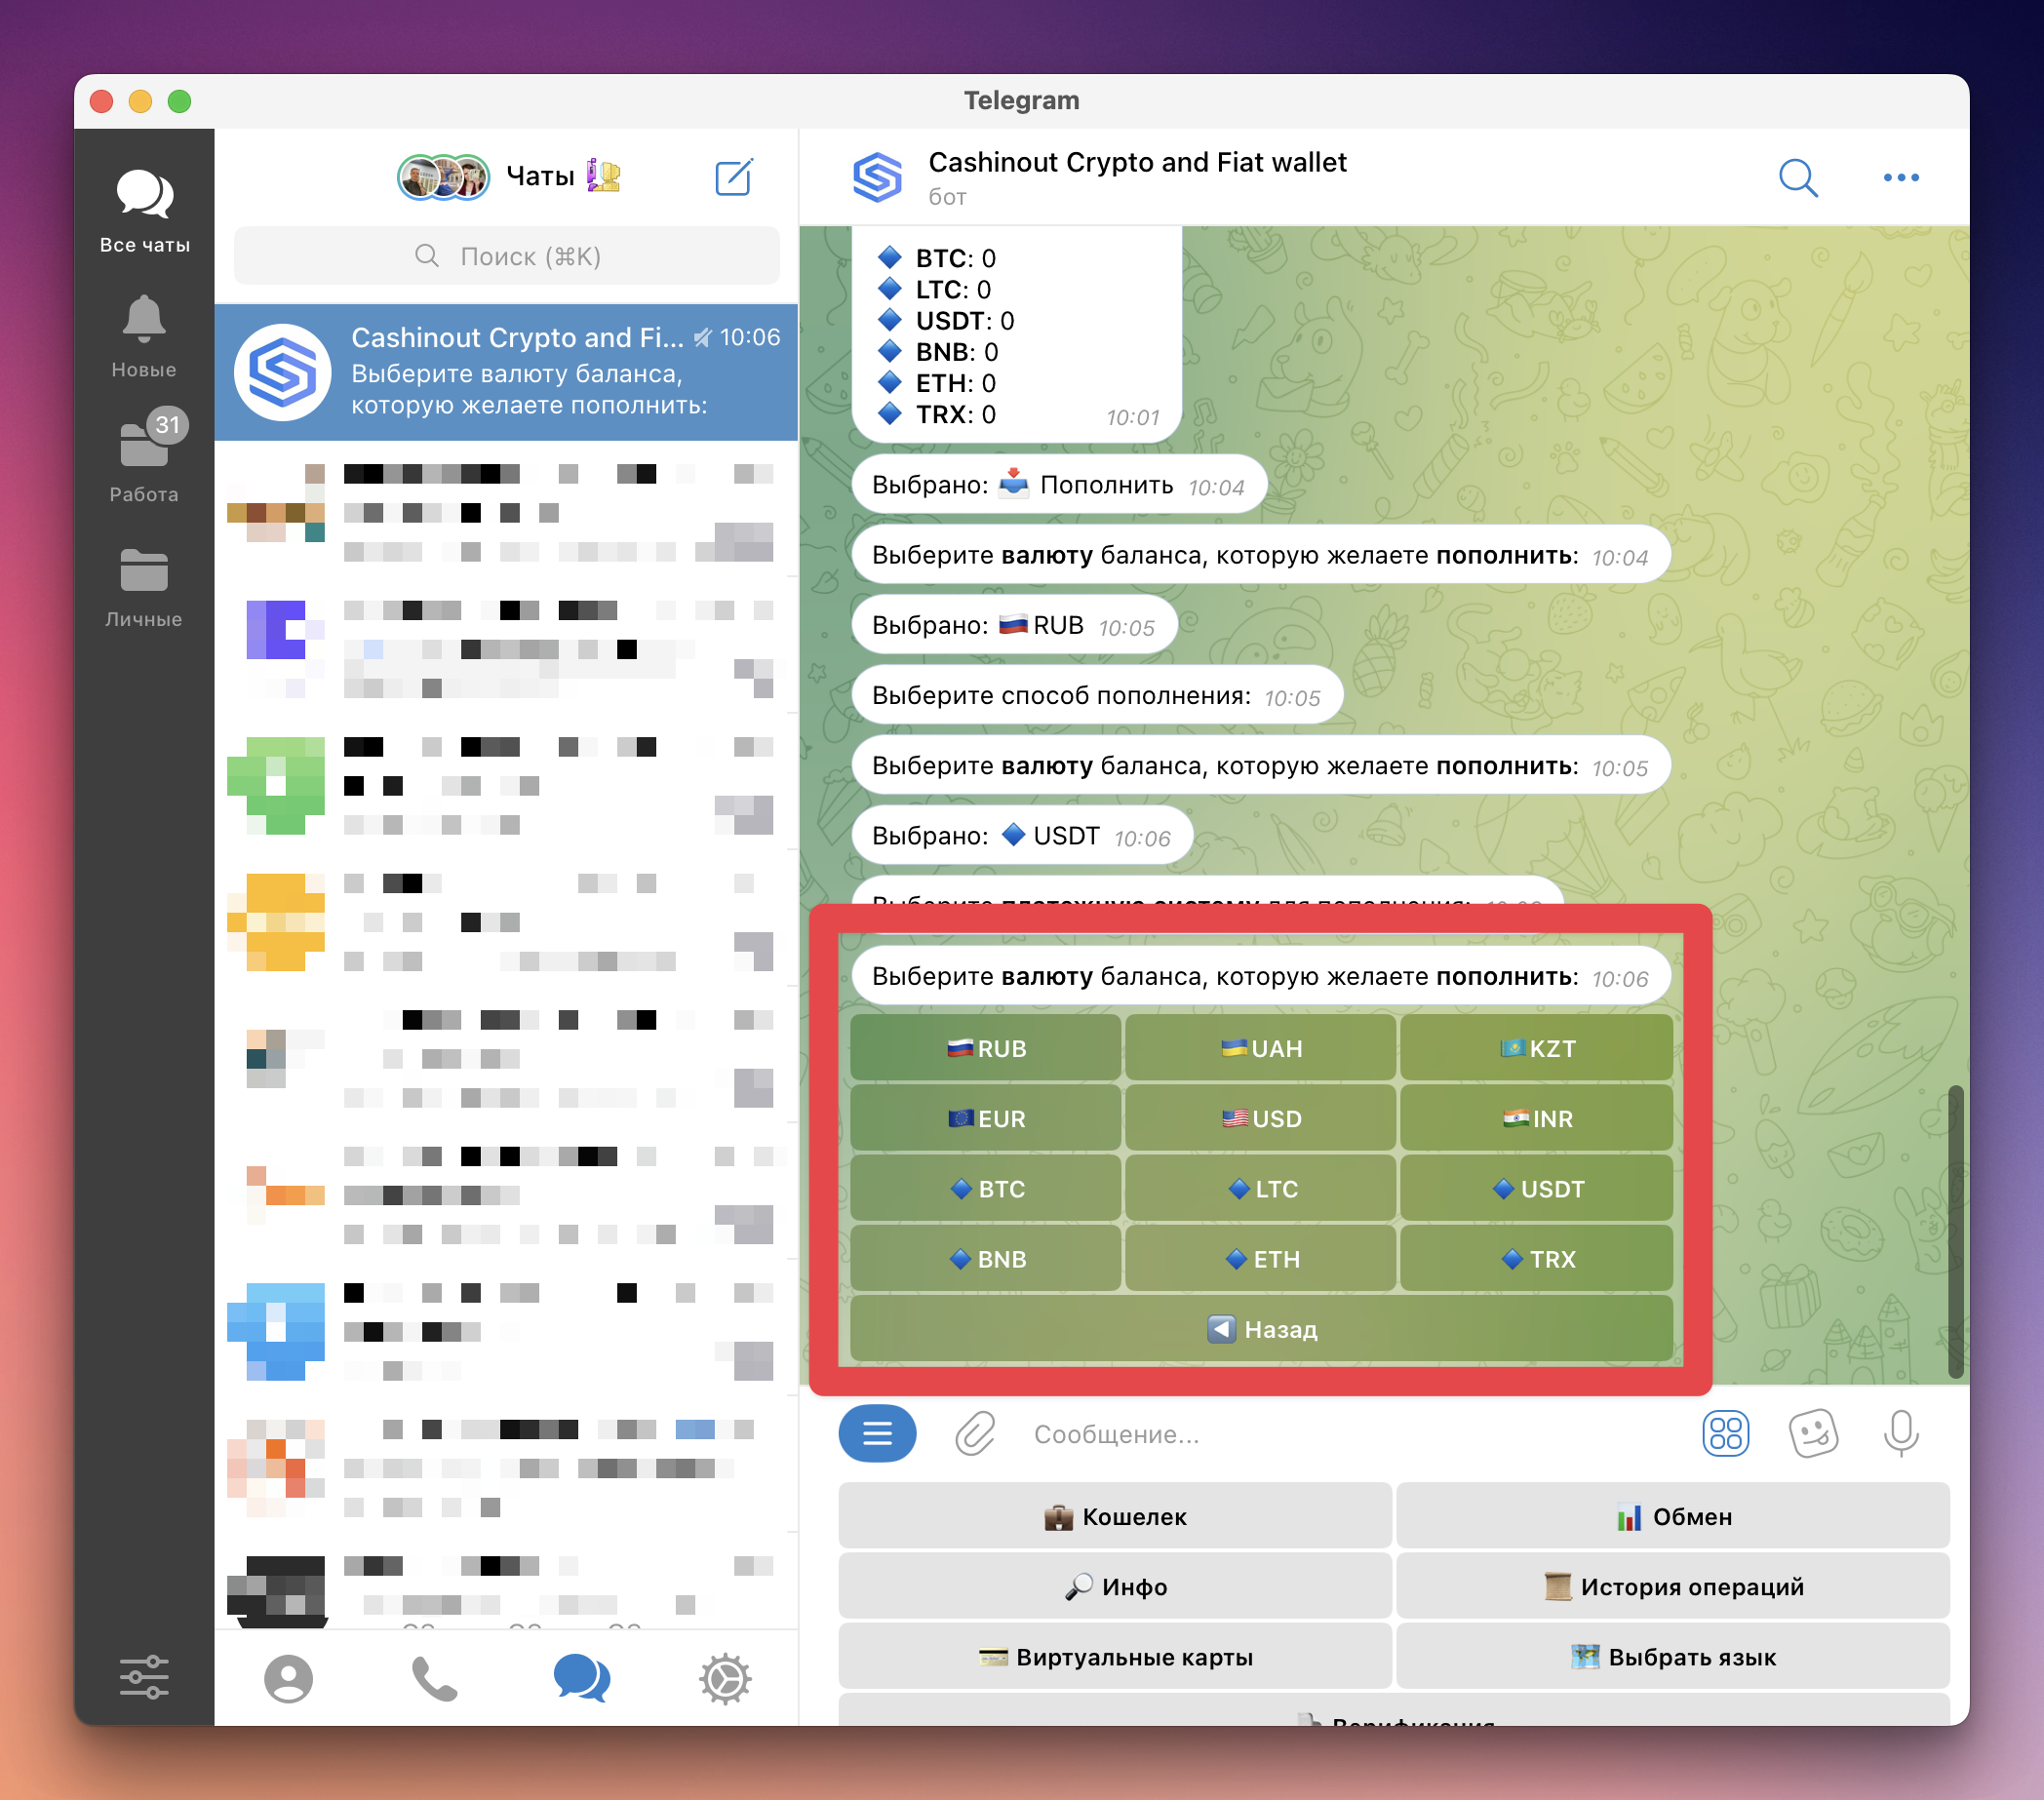Open the Contacts tab icon

tap(288, 1678)
